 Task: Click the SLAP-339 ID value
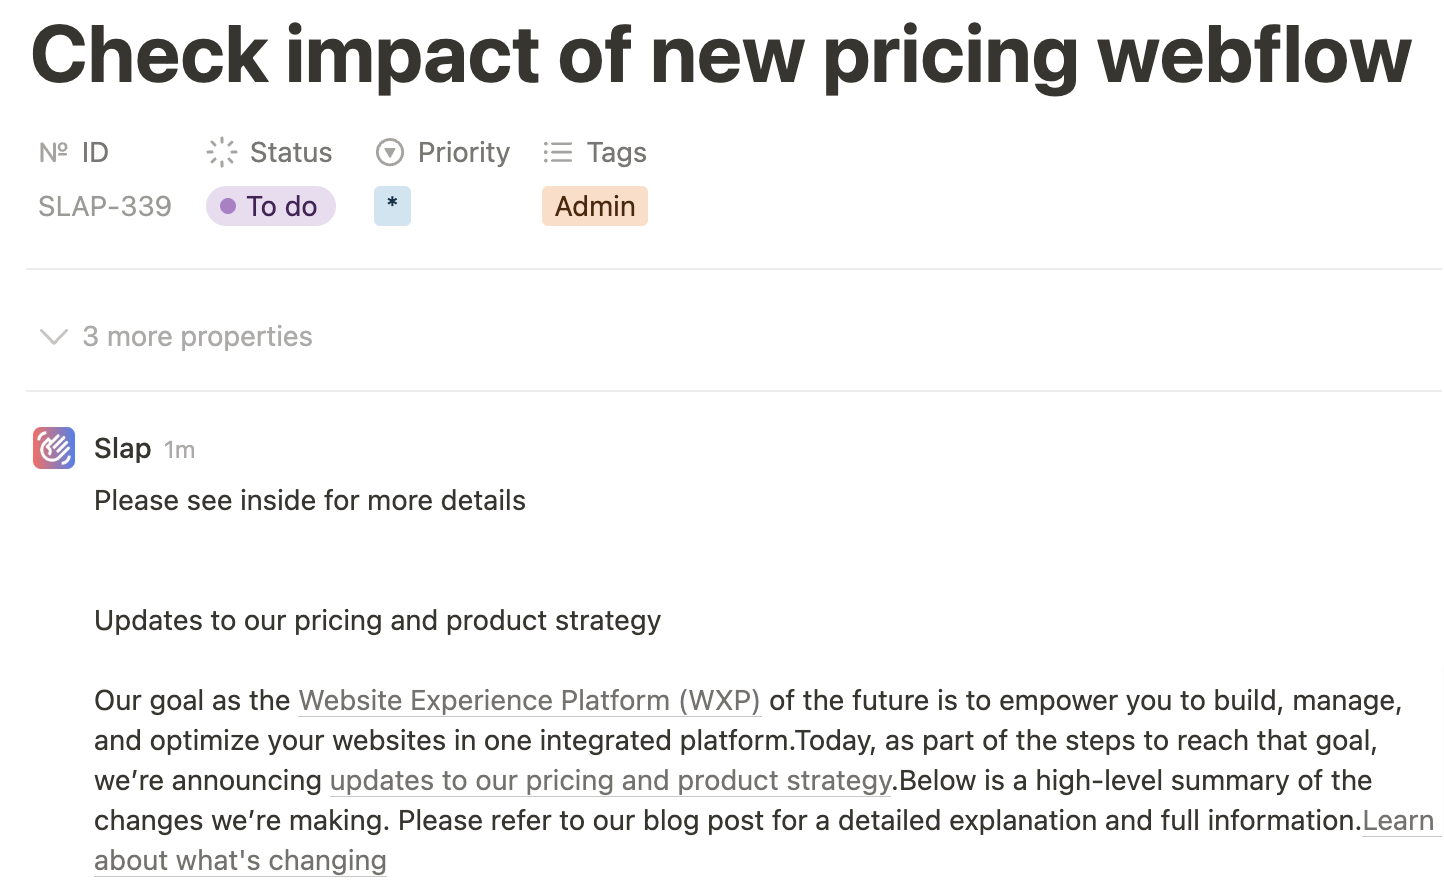point(105,206)
